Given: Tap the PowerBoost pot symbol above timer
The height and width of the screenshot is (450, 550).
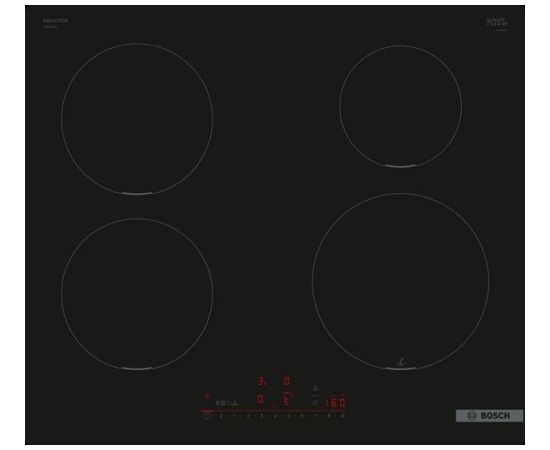Looking at the screenshot, I should 316,388.
